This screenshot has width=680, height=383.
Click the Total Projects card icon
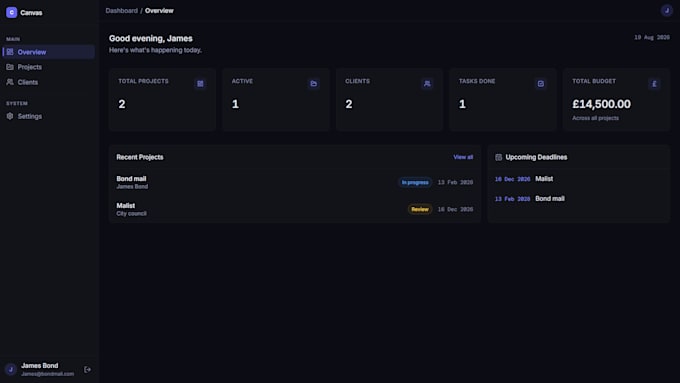click(200, 84)
